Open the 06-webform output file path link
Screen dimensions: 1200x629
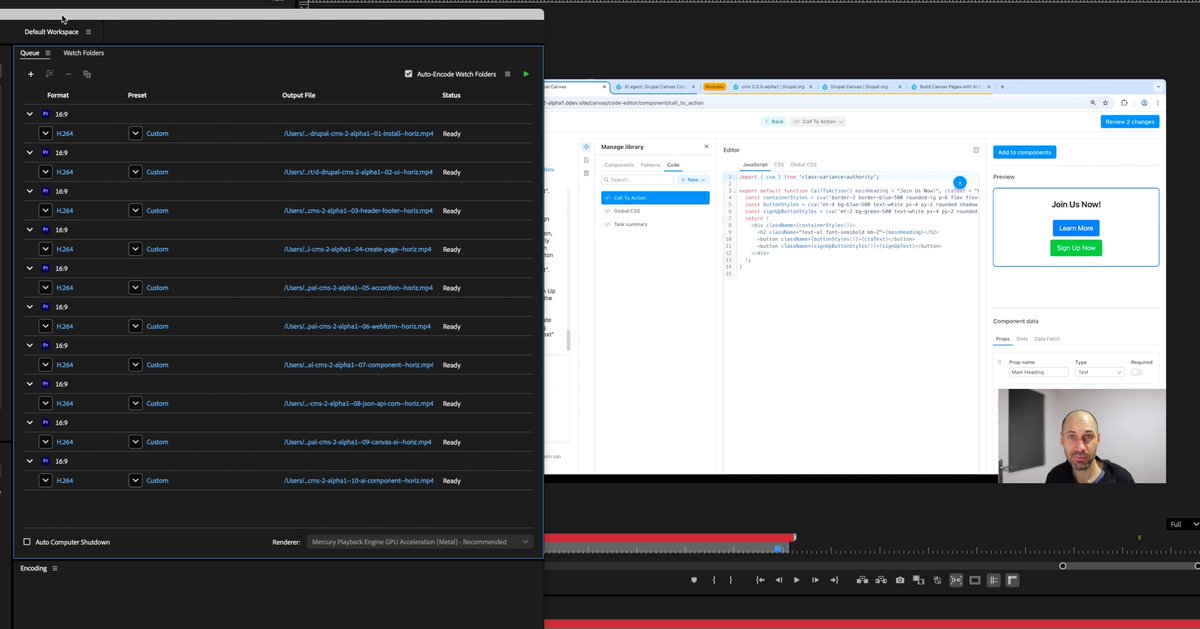(358, 326)
